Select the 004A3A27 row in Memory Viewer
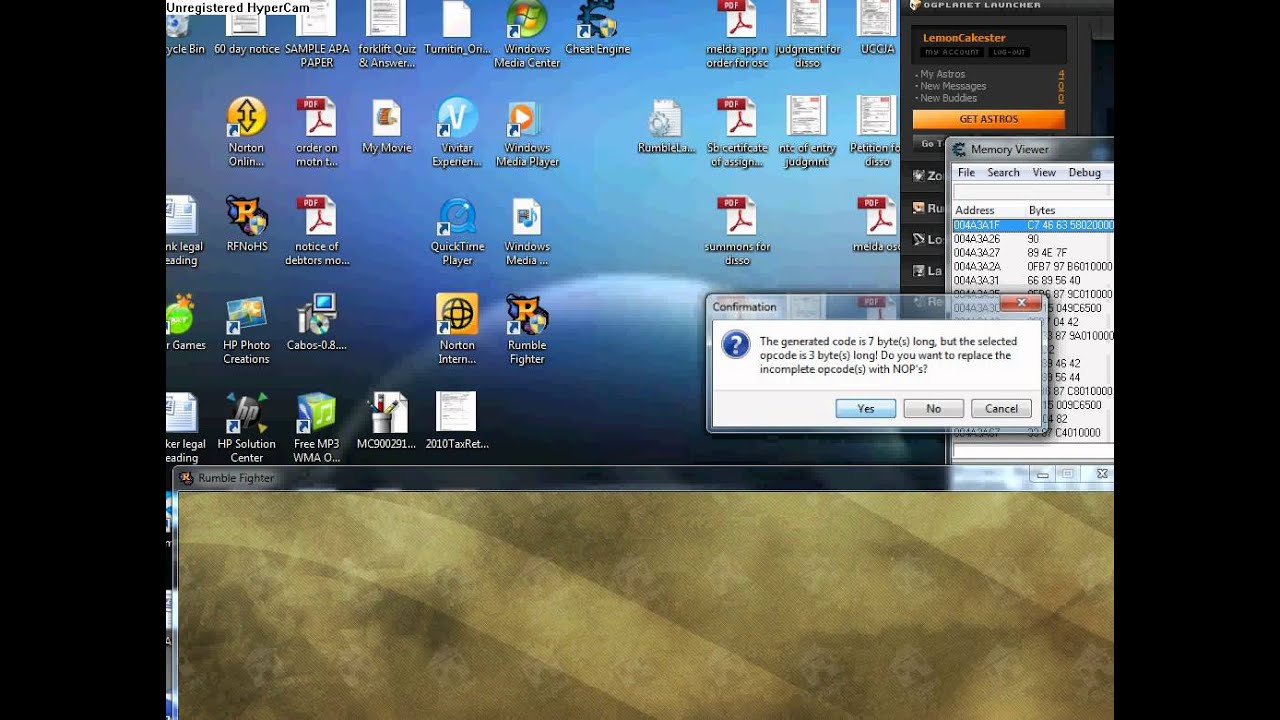This screenshot has width=1280, height=720. point(1032,253)
